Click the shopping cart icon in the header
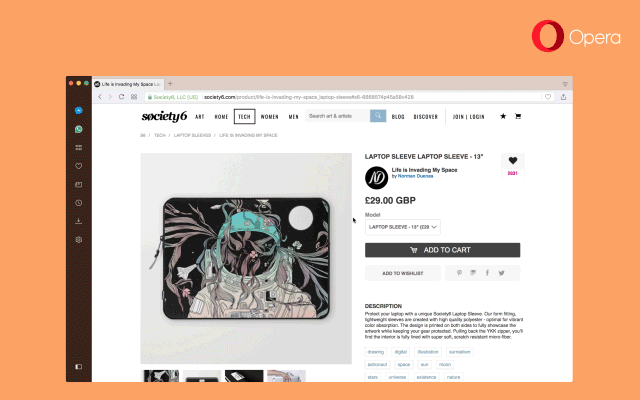This screenshot has height=400, width=640. point(518,116)
